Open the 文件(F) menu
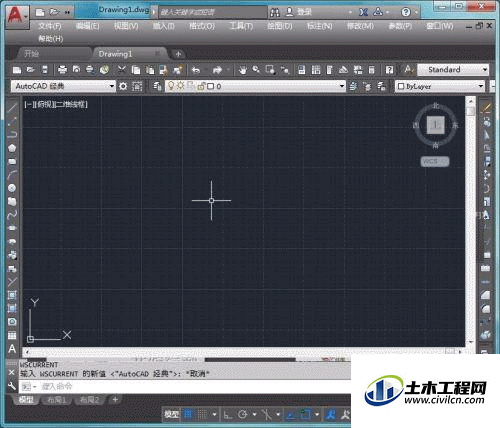 point(50,26)
